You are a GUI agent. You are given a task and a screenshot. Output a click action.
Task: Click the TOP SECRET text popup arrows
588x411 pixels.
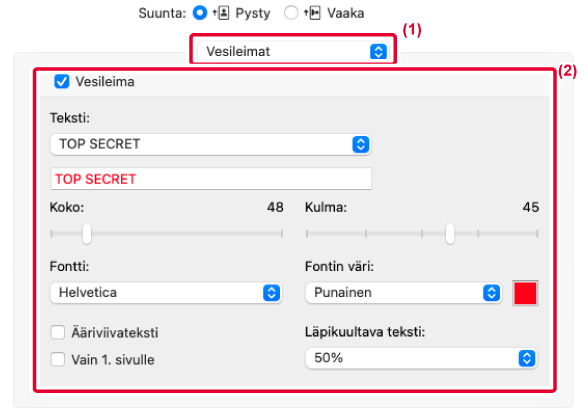click(x=361, y=144)
